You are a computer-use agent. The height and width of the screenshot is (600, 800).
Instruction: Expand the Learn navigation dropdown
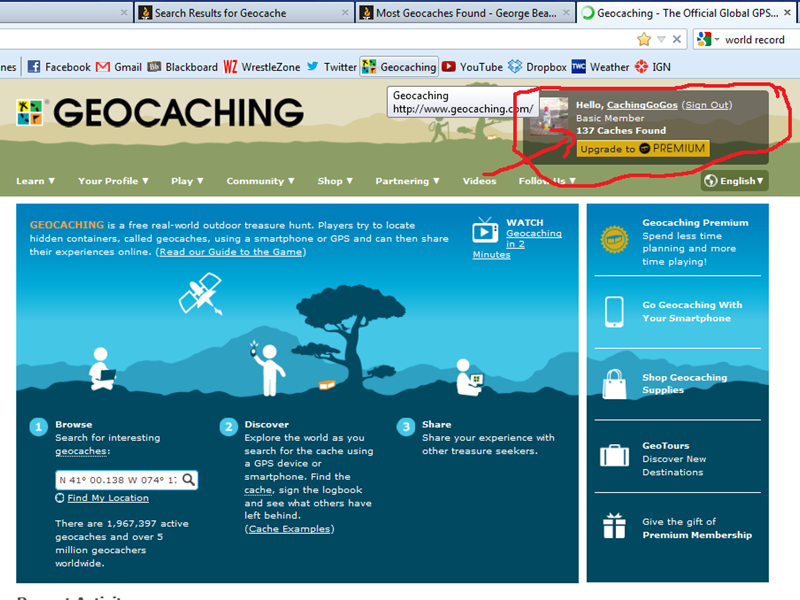tap(35, 181)
